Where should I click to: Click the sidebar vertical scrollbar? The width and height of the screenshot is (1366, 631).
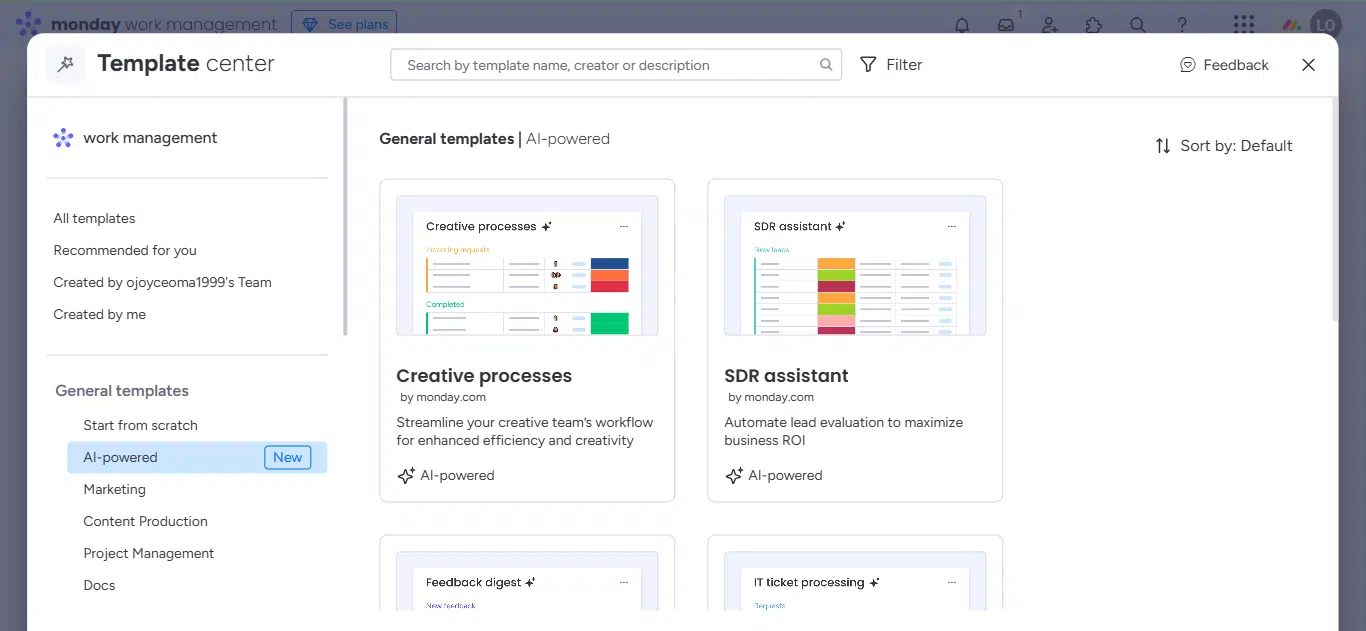[x=346, y=216]
